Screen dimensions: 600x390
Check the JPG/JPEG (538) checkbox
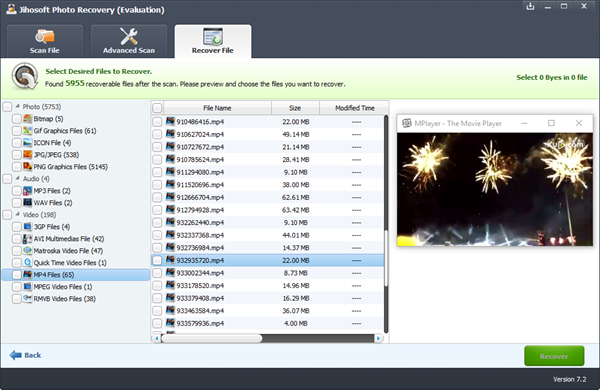(17, 155)
